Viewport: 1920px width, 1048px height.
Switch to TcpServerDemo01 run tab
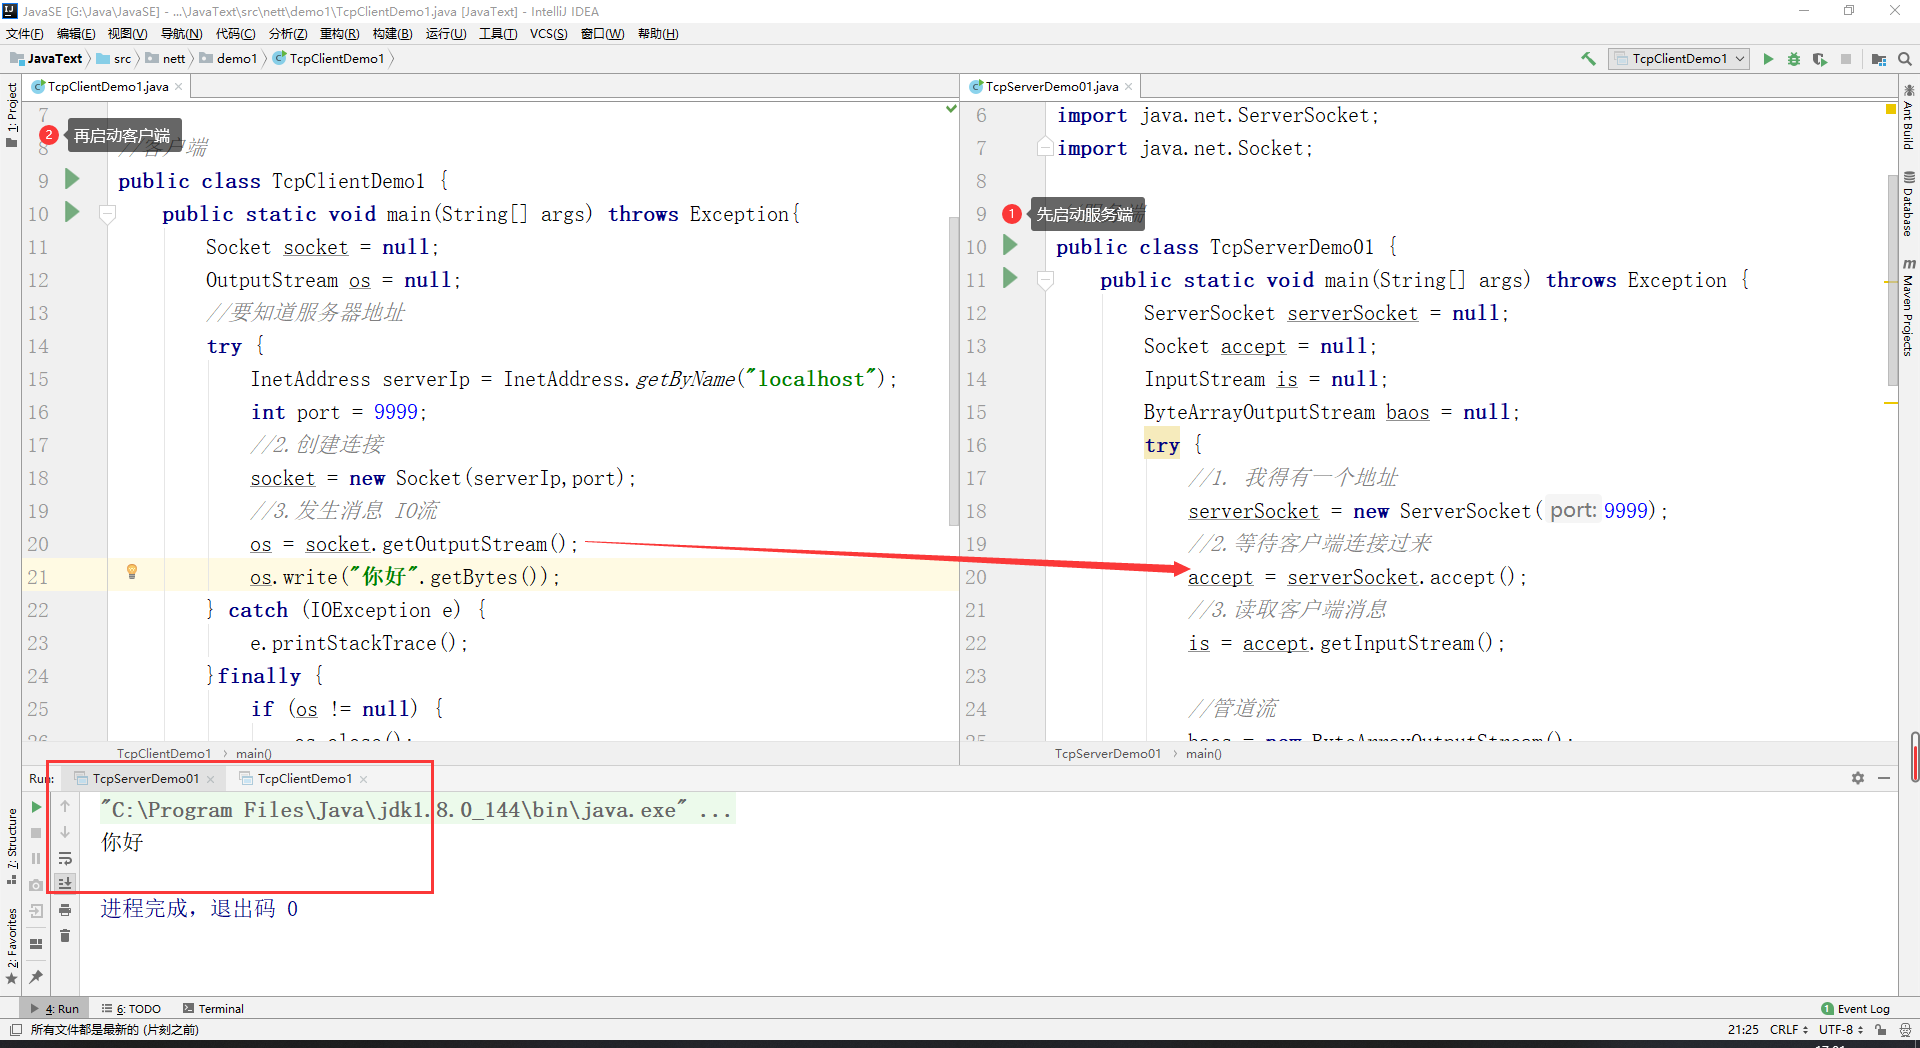pos(145,779)
